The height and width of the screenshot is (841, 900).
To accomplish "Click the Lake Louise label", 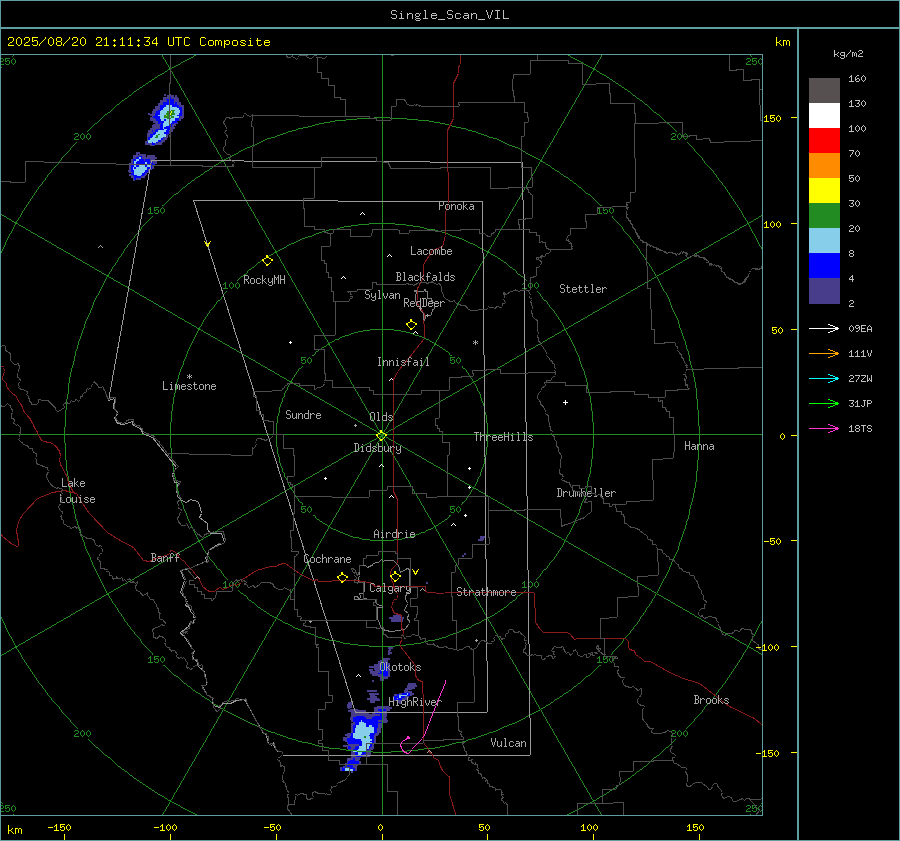I will (x=77, y=491).
